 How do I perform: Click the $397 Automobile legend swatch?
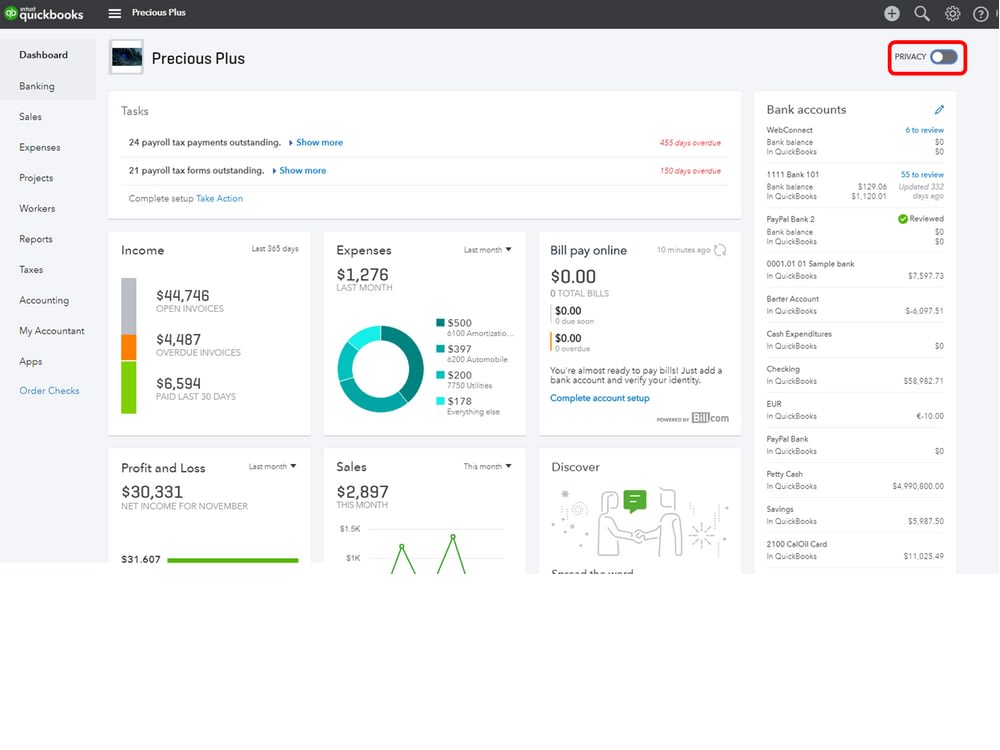tap(440, 349)
